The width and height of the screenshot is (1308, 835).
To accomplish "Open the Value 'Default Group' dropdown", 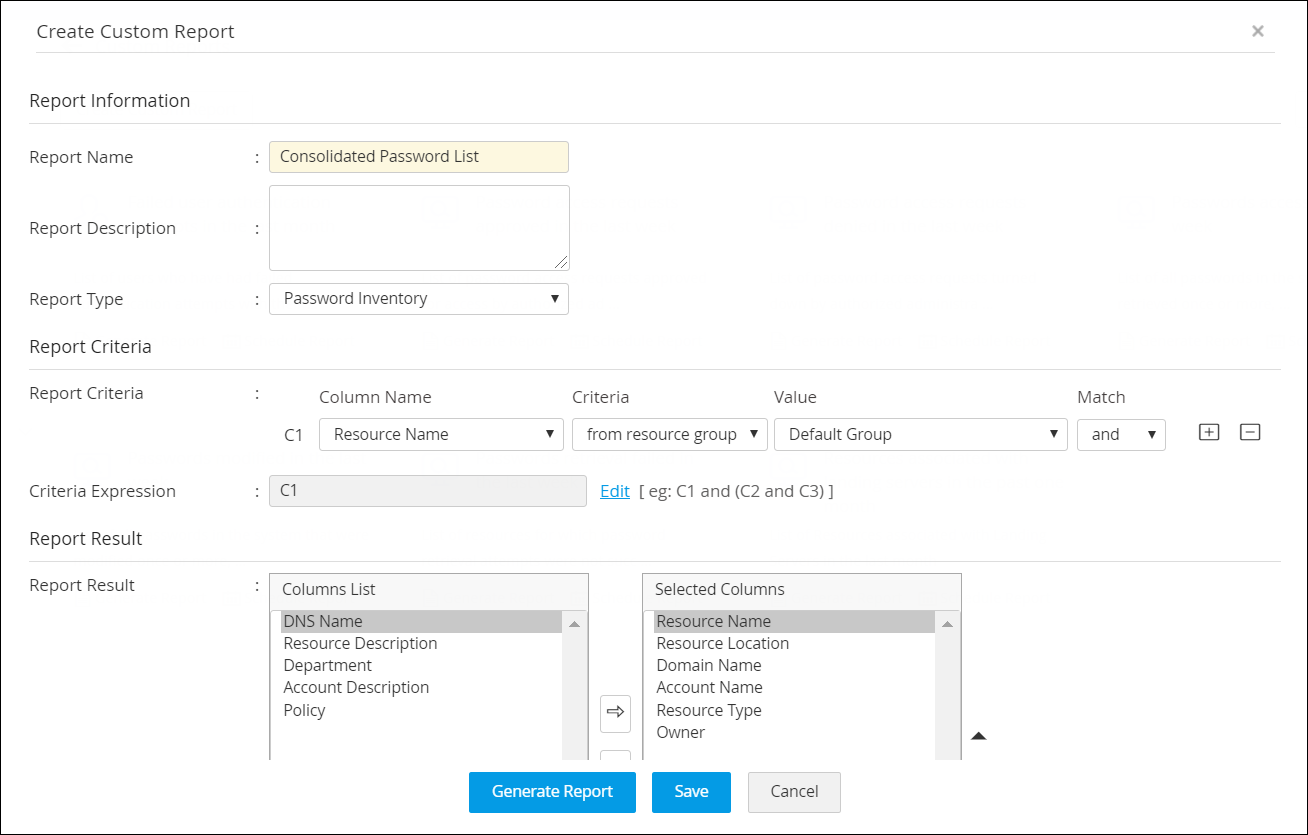I will tap(920, 435).
